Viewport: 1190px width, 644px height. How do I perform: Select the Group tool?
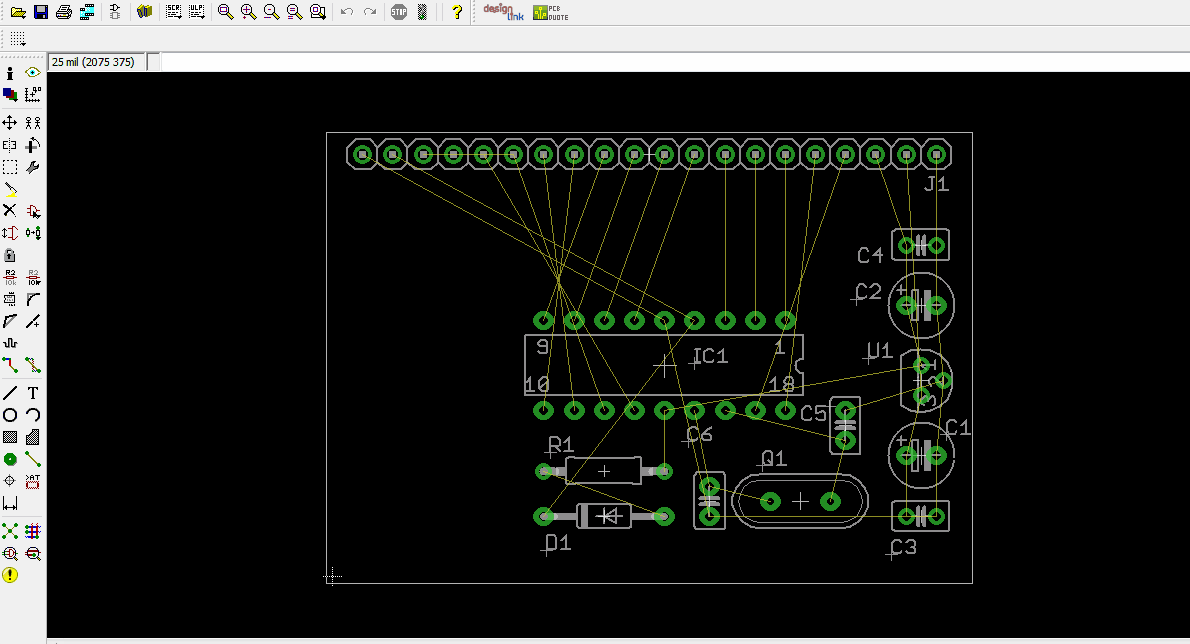point(10,167)
